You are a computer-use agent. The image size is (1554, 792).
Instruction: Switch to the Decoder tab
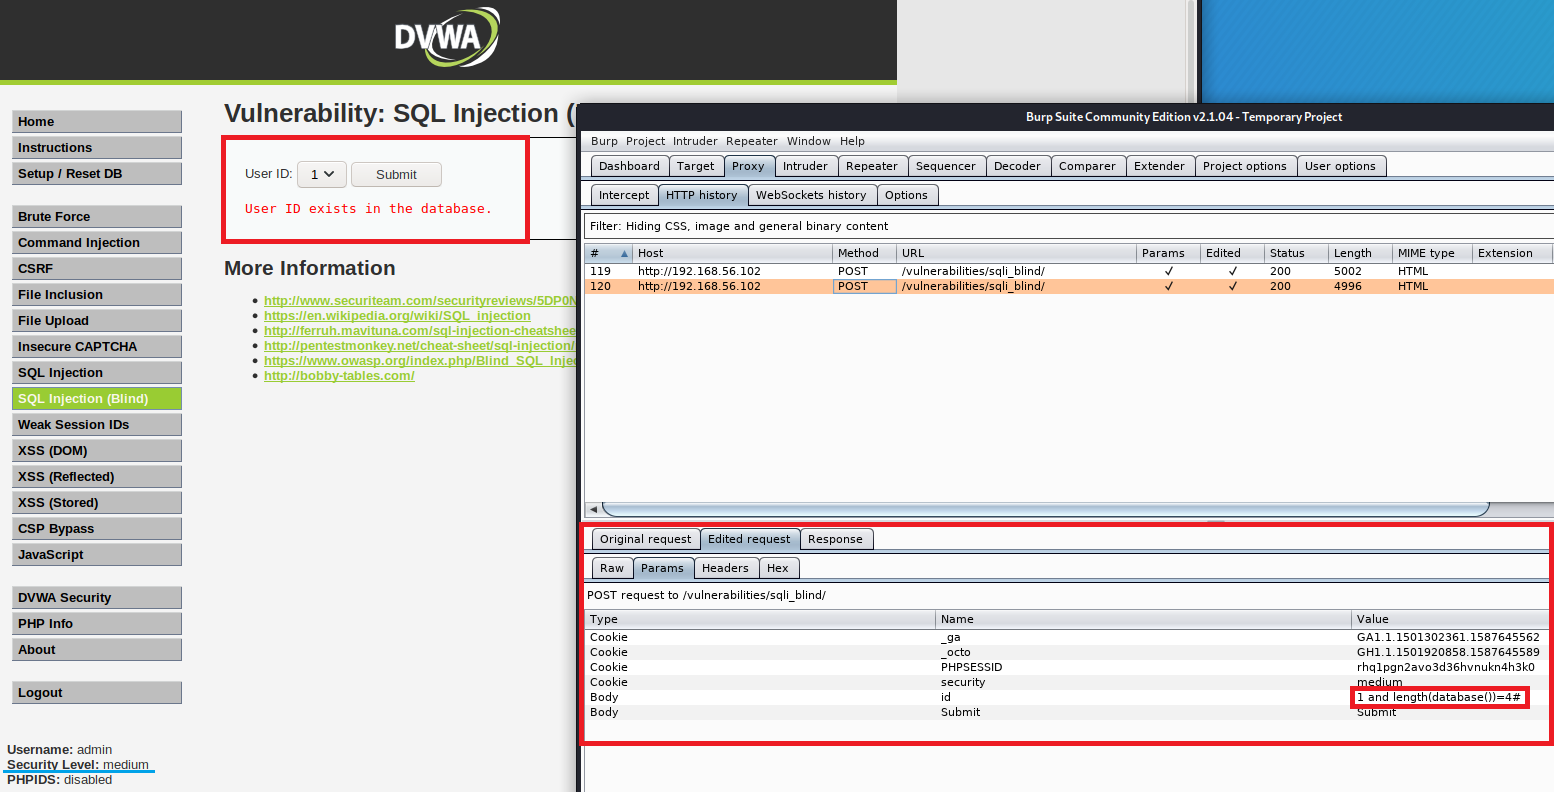1017,166
